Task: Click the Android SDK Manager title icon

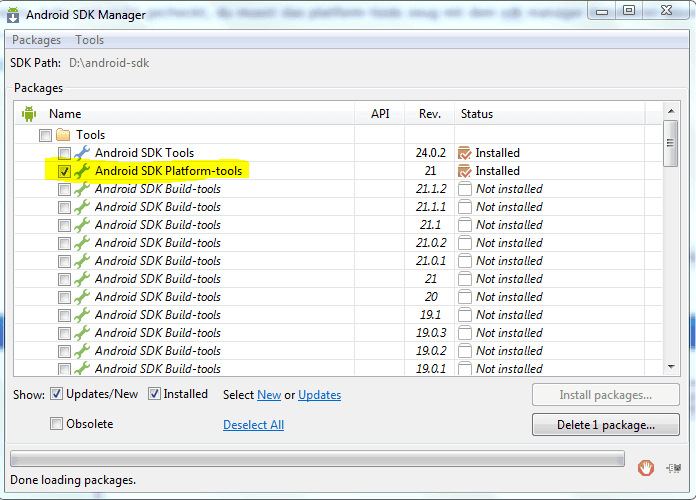Action: pos(13,15)
